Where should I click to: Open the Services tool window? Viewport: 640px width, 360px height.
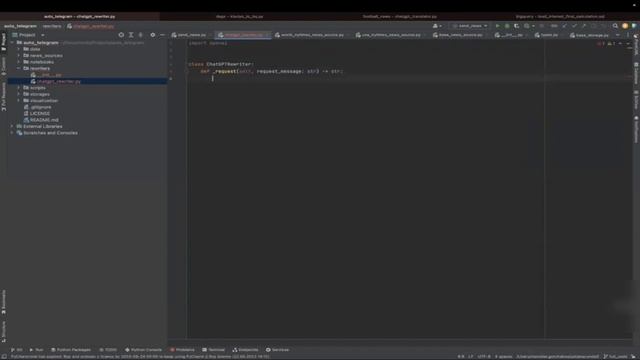pyautogui.click(x=278, y=350)
